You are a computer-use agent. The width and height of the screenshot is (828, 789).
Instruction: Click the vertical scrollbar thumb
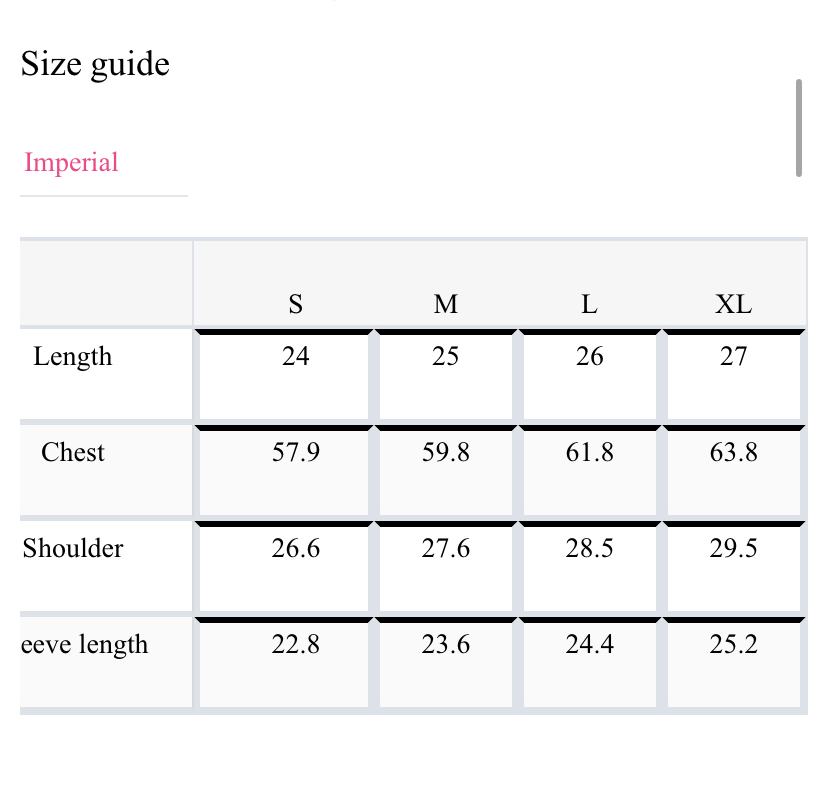pos(799,128)
